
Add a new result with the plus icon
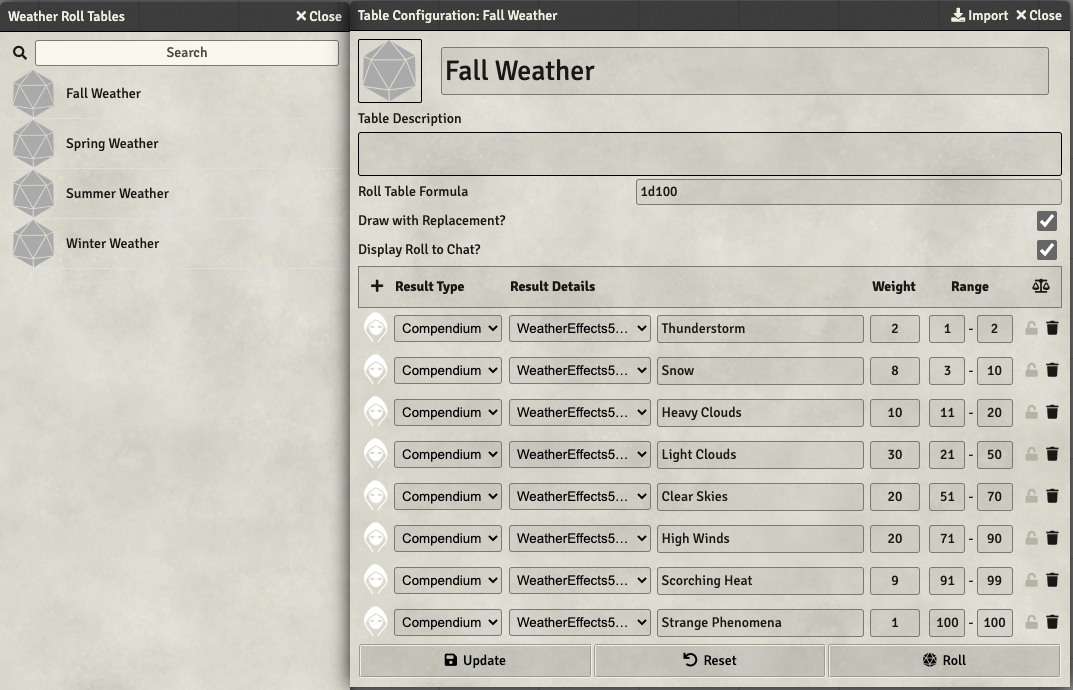coord(377,286)
